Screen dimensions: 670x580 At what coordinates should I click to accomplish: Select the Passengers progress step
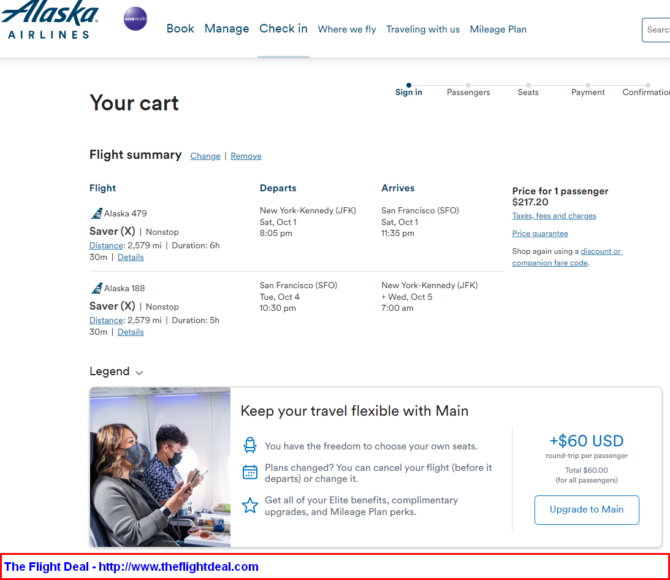pos(468,89)
